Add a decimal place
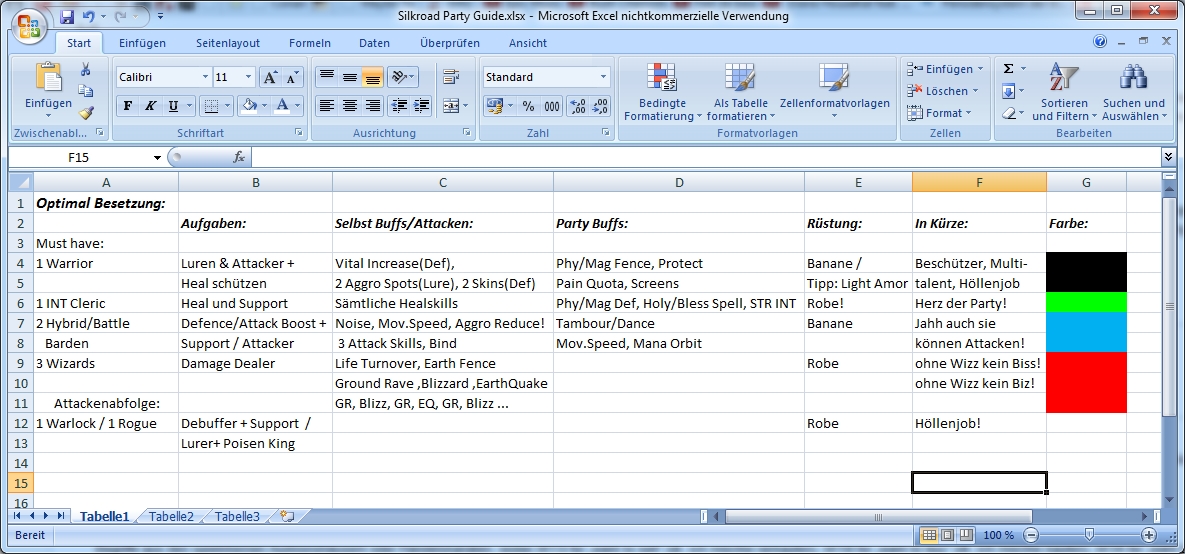1185x554 pixels. [x=577, y=106]
